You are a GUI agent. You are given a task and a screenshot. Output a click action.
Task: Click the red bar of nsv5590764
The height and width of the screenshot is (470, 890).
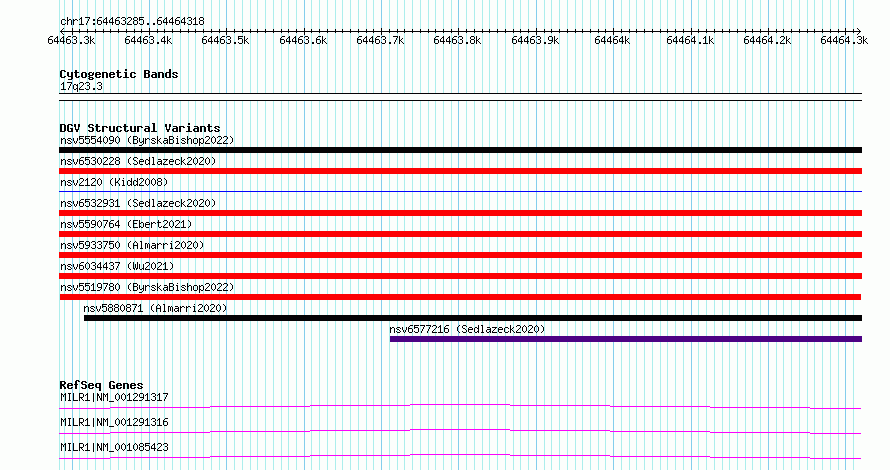[x=460, y=234]
